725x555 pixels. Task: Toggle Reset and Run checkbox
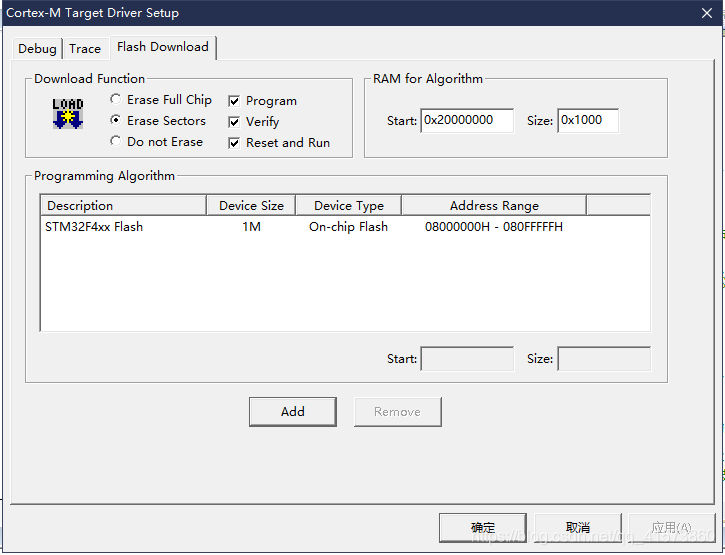(x=234, y=143)
